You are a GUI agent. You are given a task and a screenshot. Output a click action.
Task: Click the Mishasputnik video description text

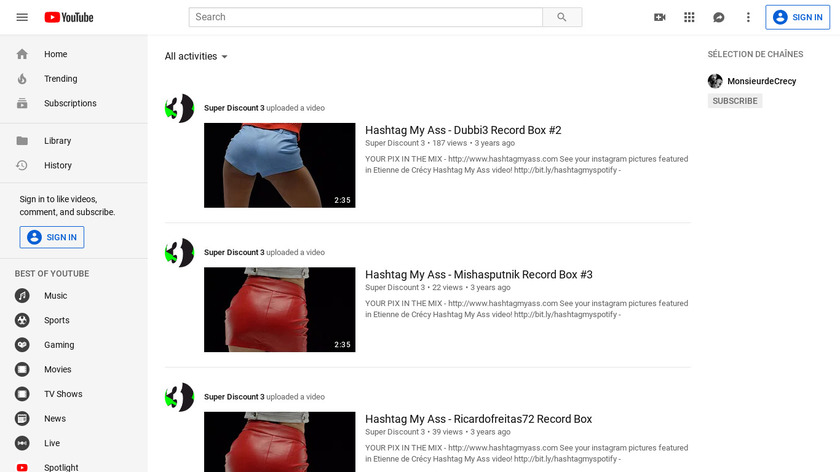pyautogui.click(x=527, y=309)
